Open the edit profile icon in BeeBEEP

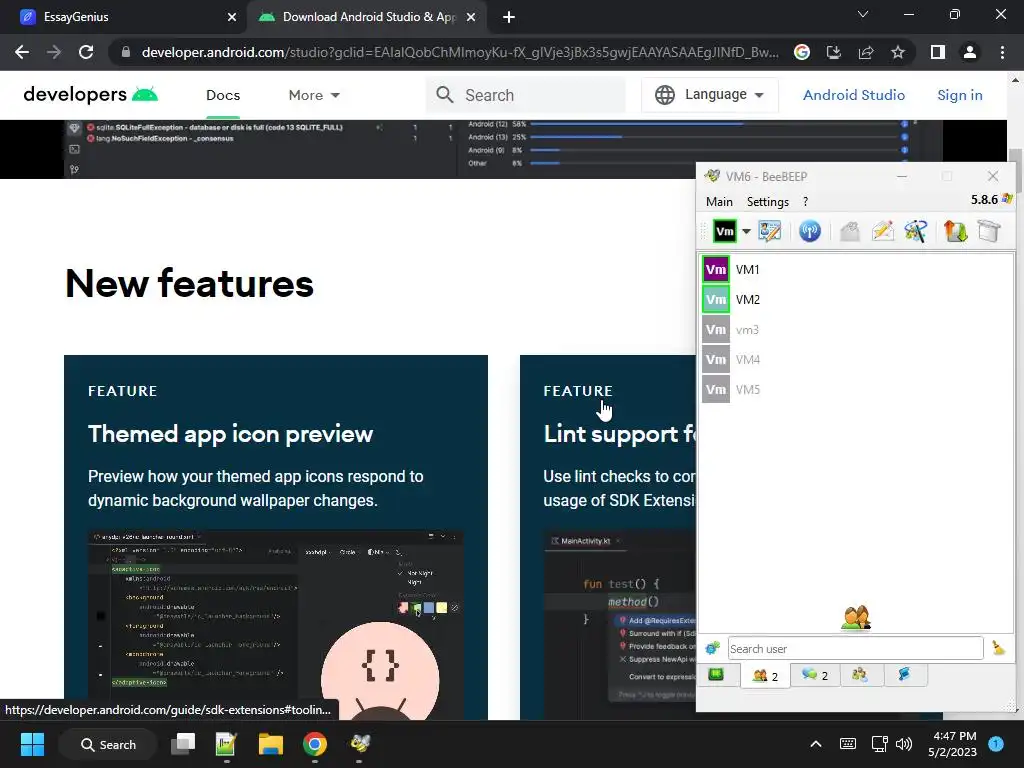[x=769, y=231]
